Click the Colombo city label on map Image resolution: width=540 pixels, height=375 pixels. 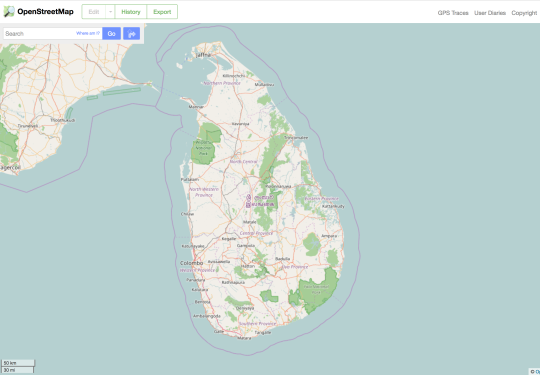click(191, 263)
